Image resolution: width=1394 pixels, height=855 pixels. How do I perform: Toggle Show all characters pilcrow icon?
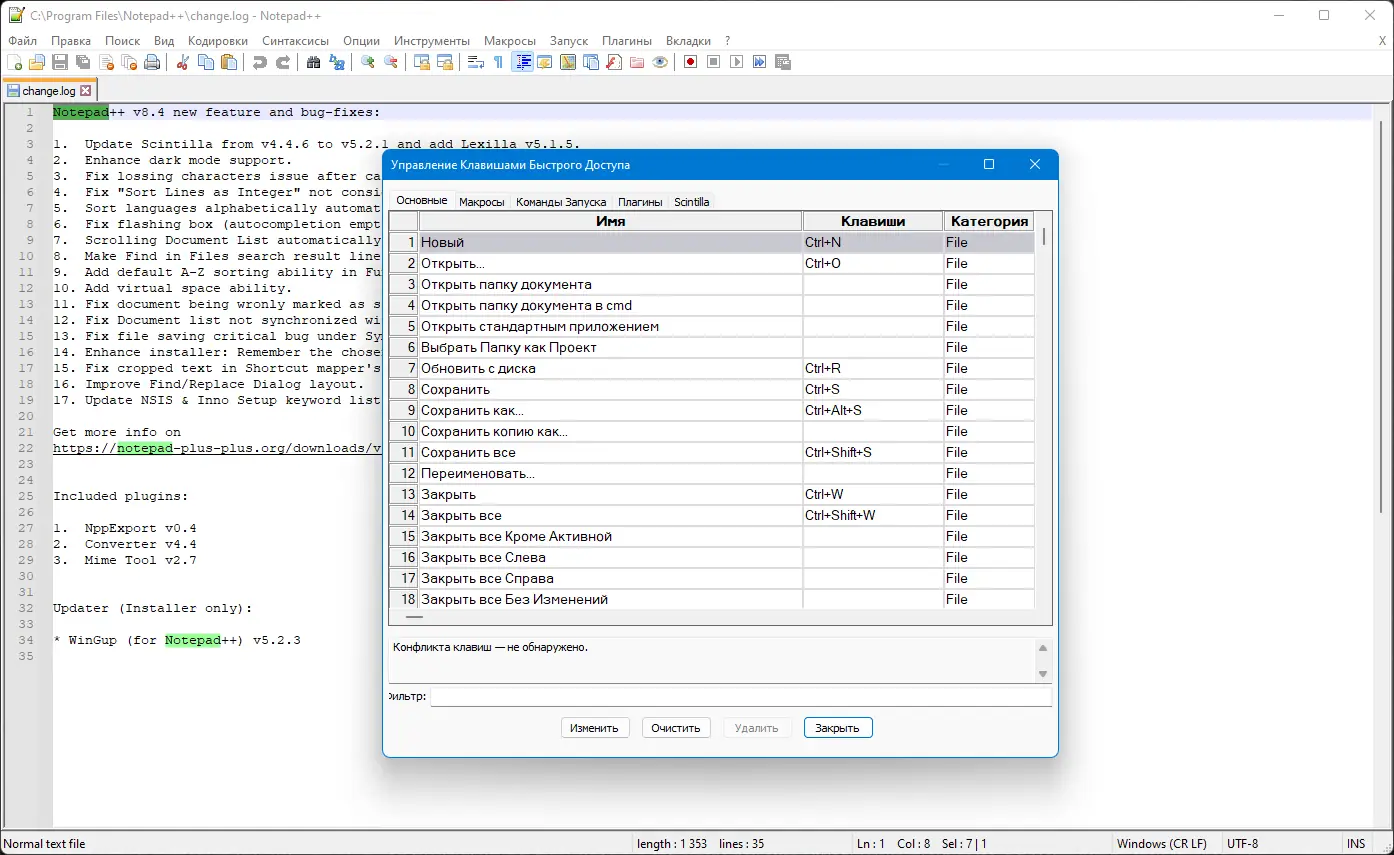pyautogui.click(x=498, y=62)
